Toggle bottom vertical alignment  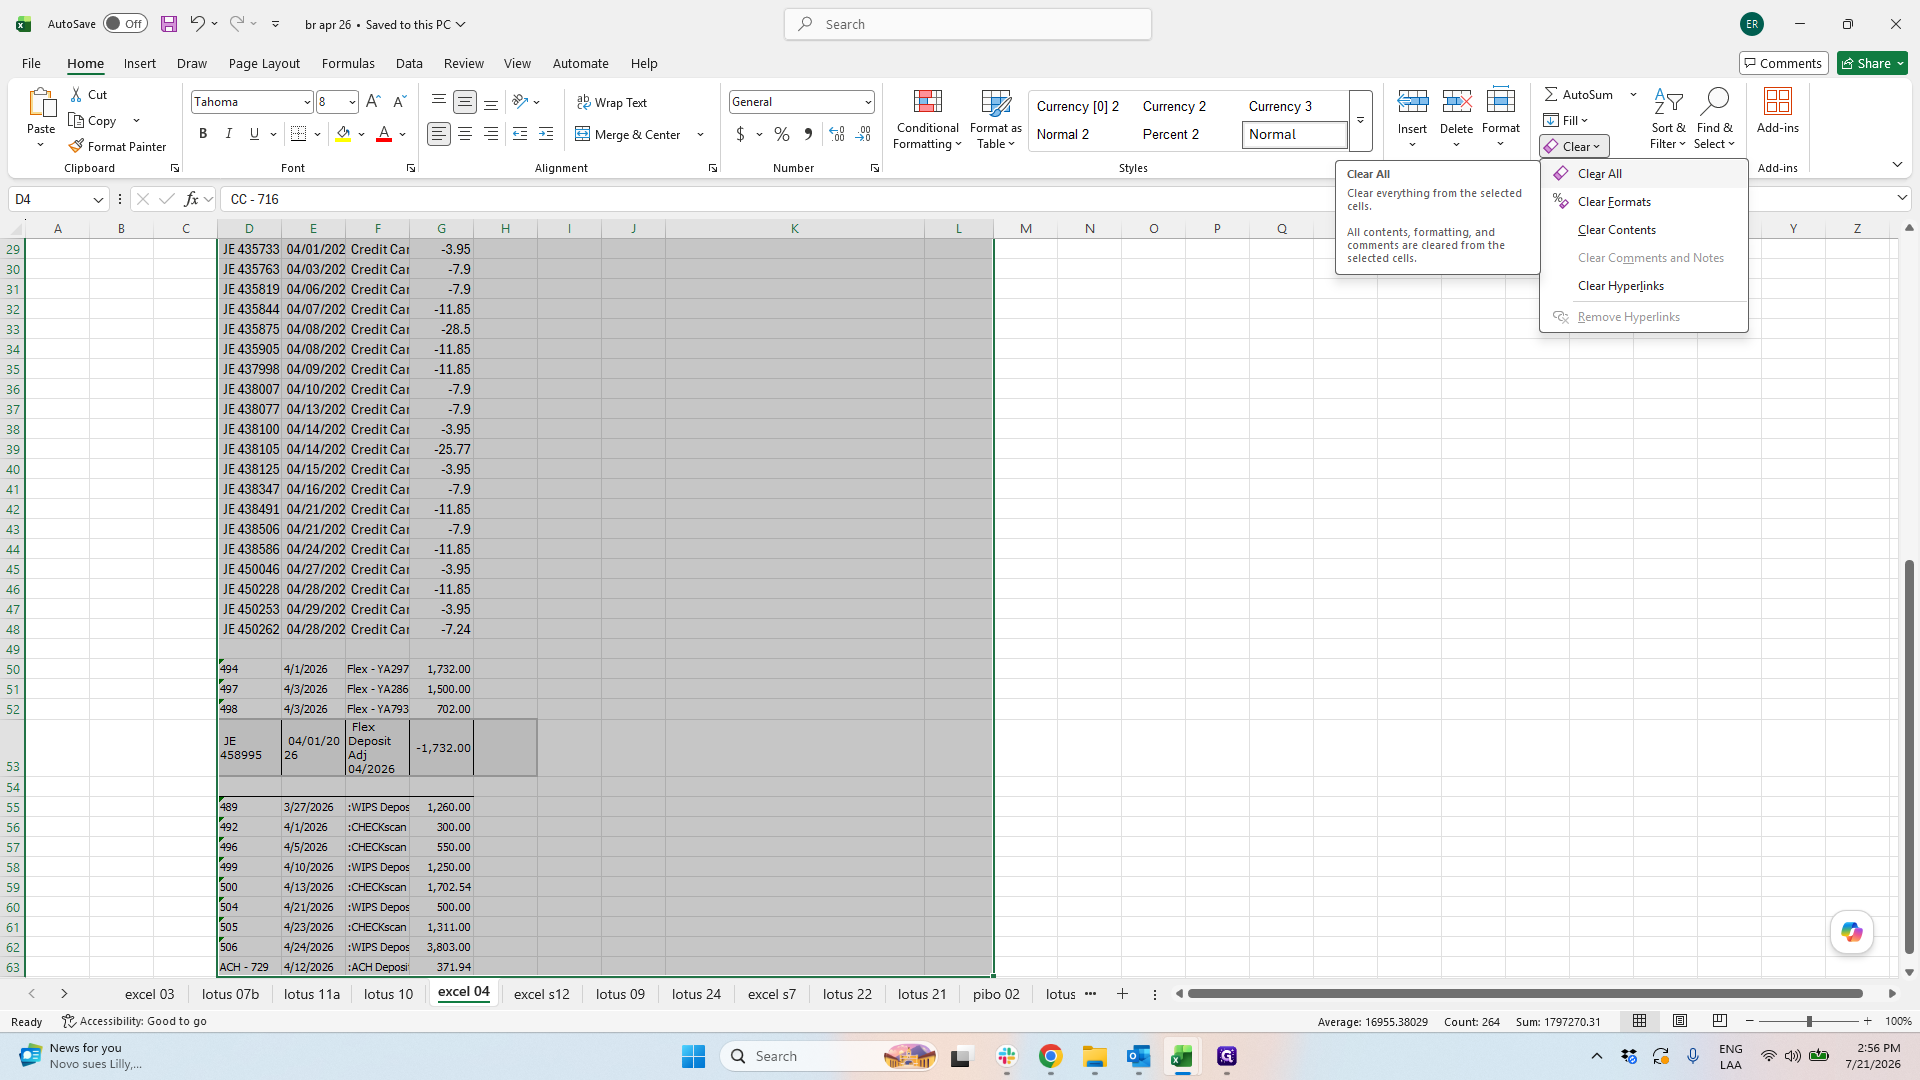point(491,102)
